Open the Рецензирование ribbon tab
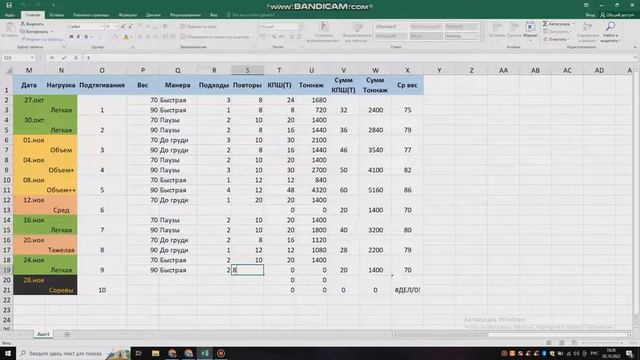Image resolution: width=640 pixels, height=360 pixels. tap(185, 15)
